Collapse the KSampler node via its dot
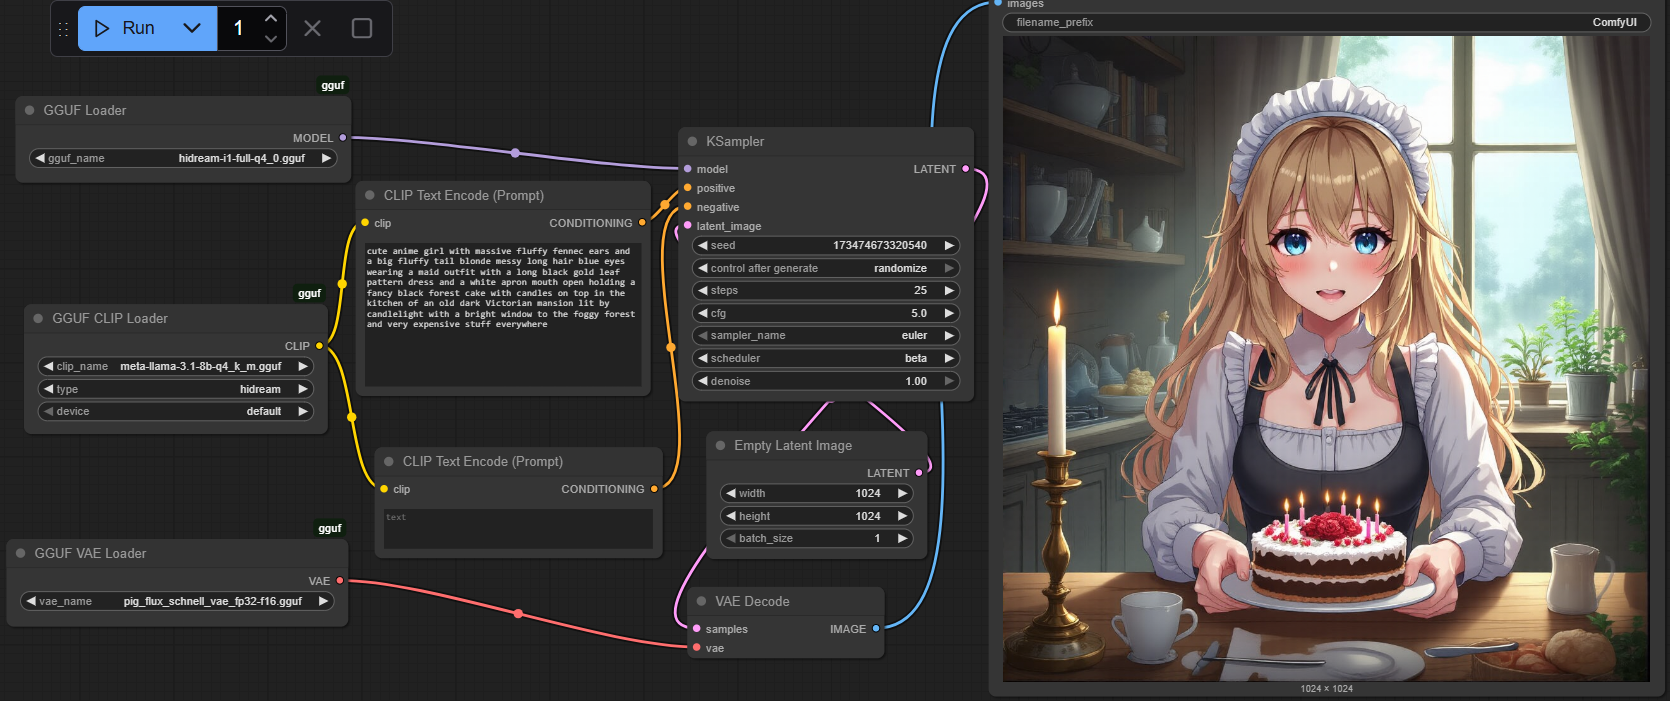Viewport: 1670px width, 701px height. tap(692, 142)
